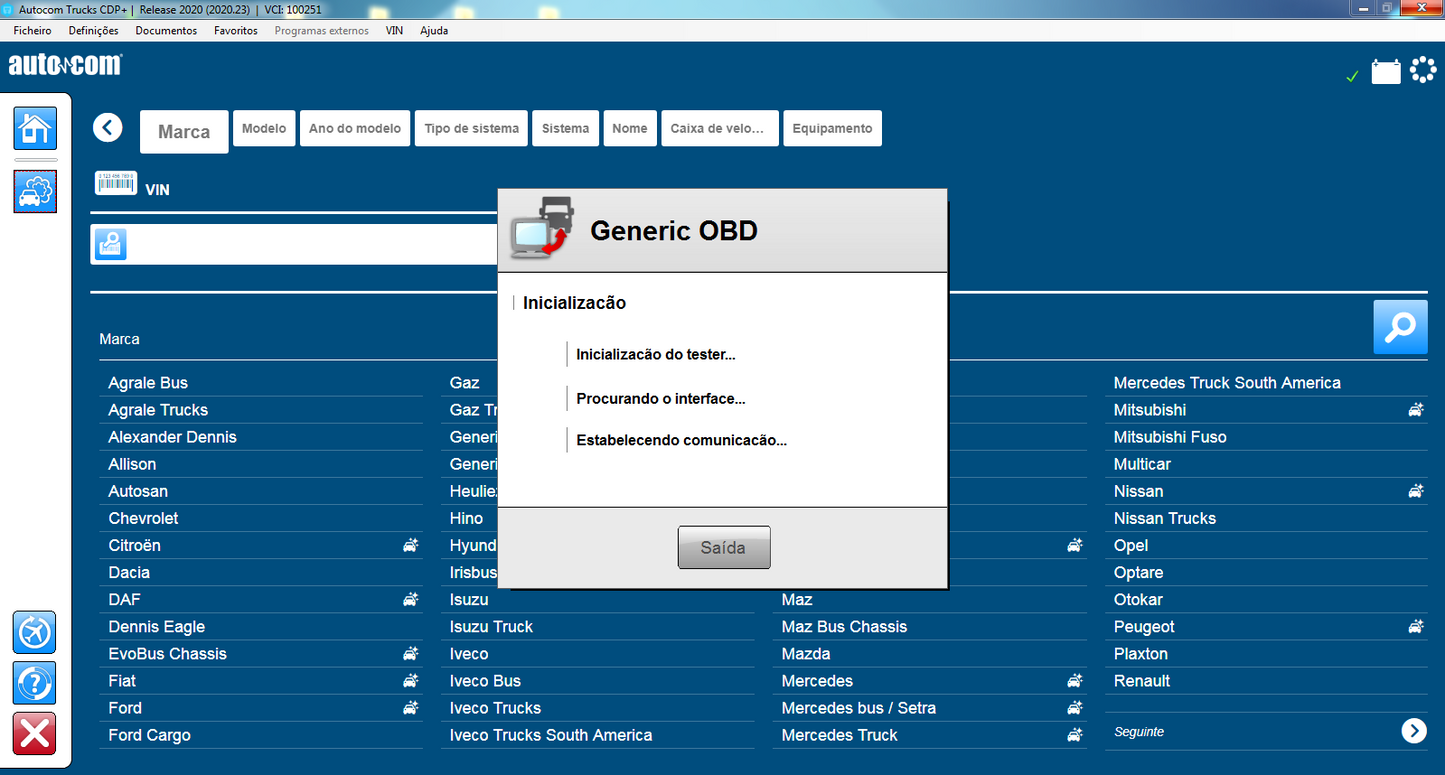Click the VIN barcode icon
Screen dimensions: 1445x775
click(115, 183)
